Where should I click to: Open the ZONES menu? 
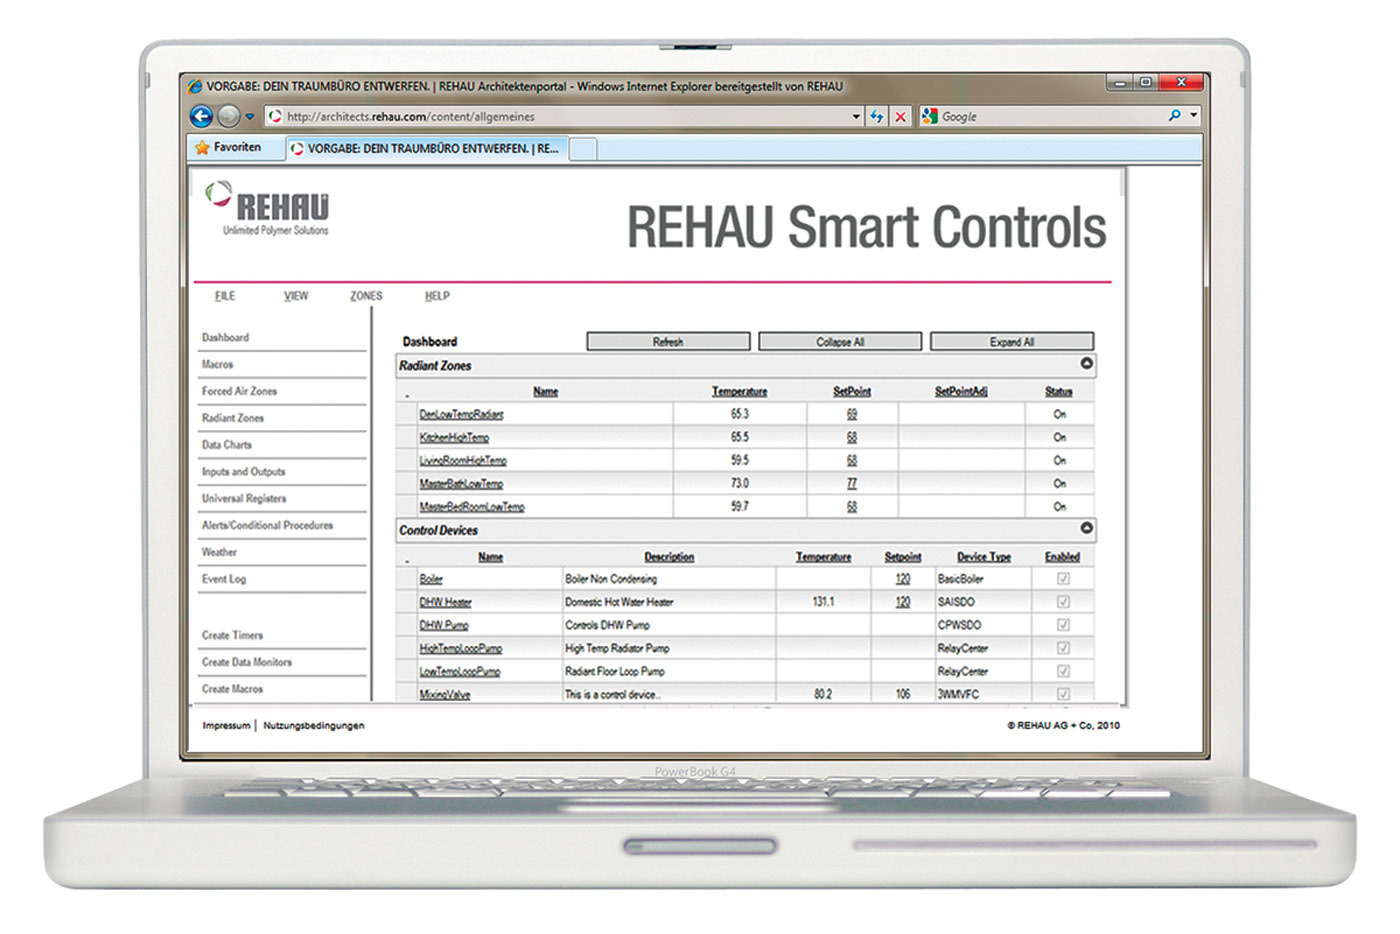[366, 296]
